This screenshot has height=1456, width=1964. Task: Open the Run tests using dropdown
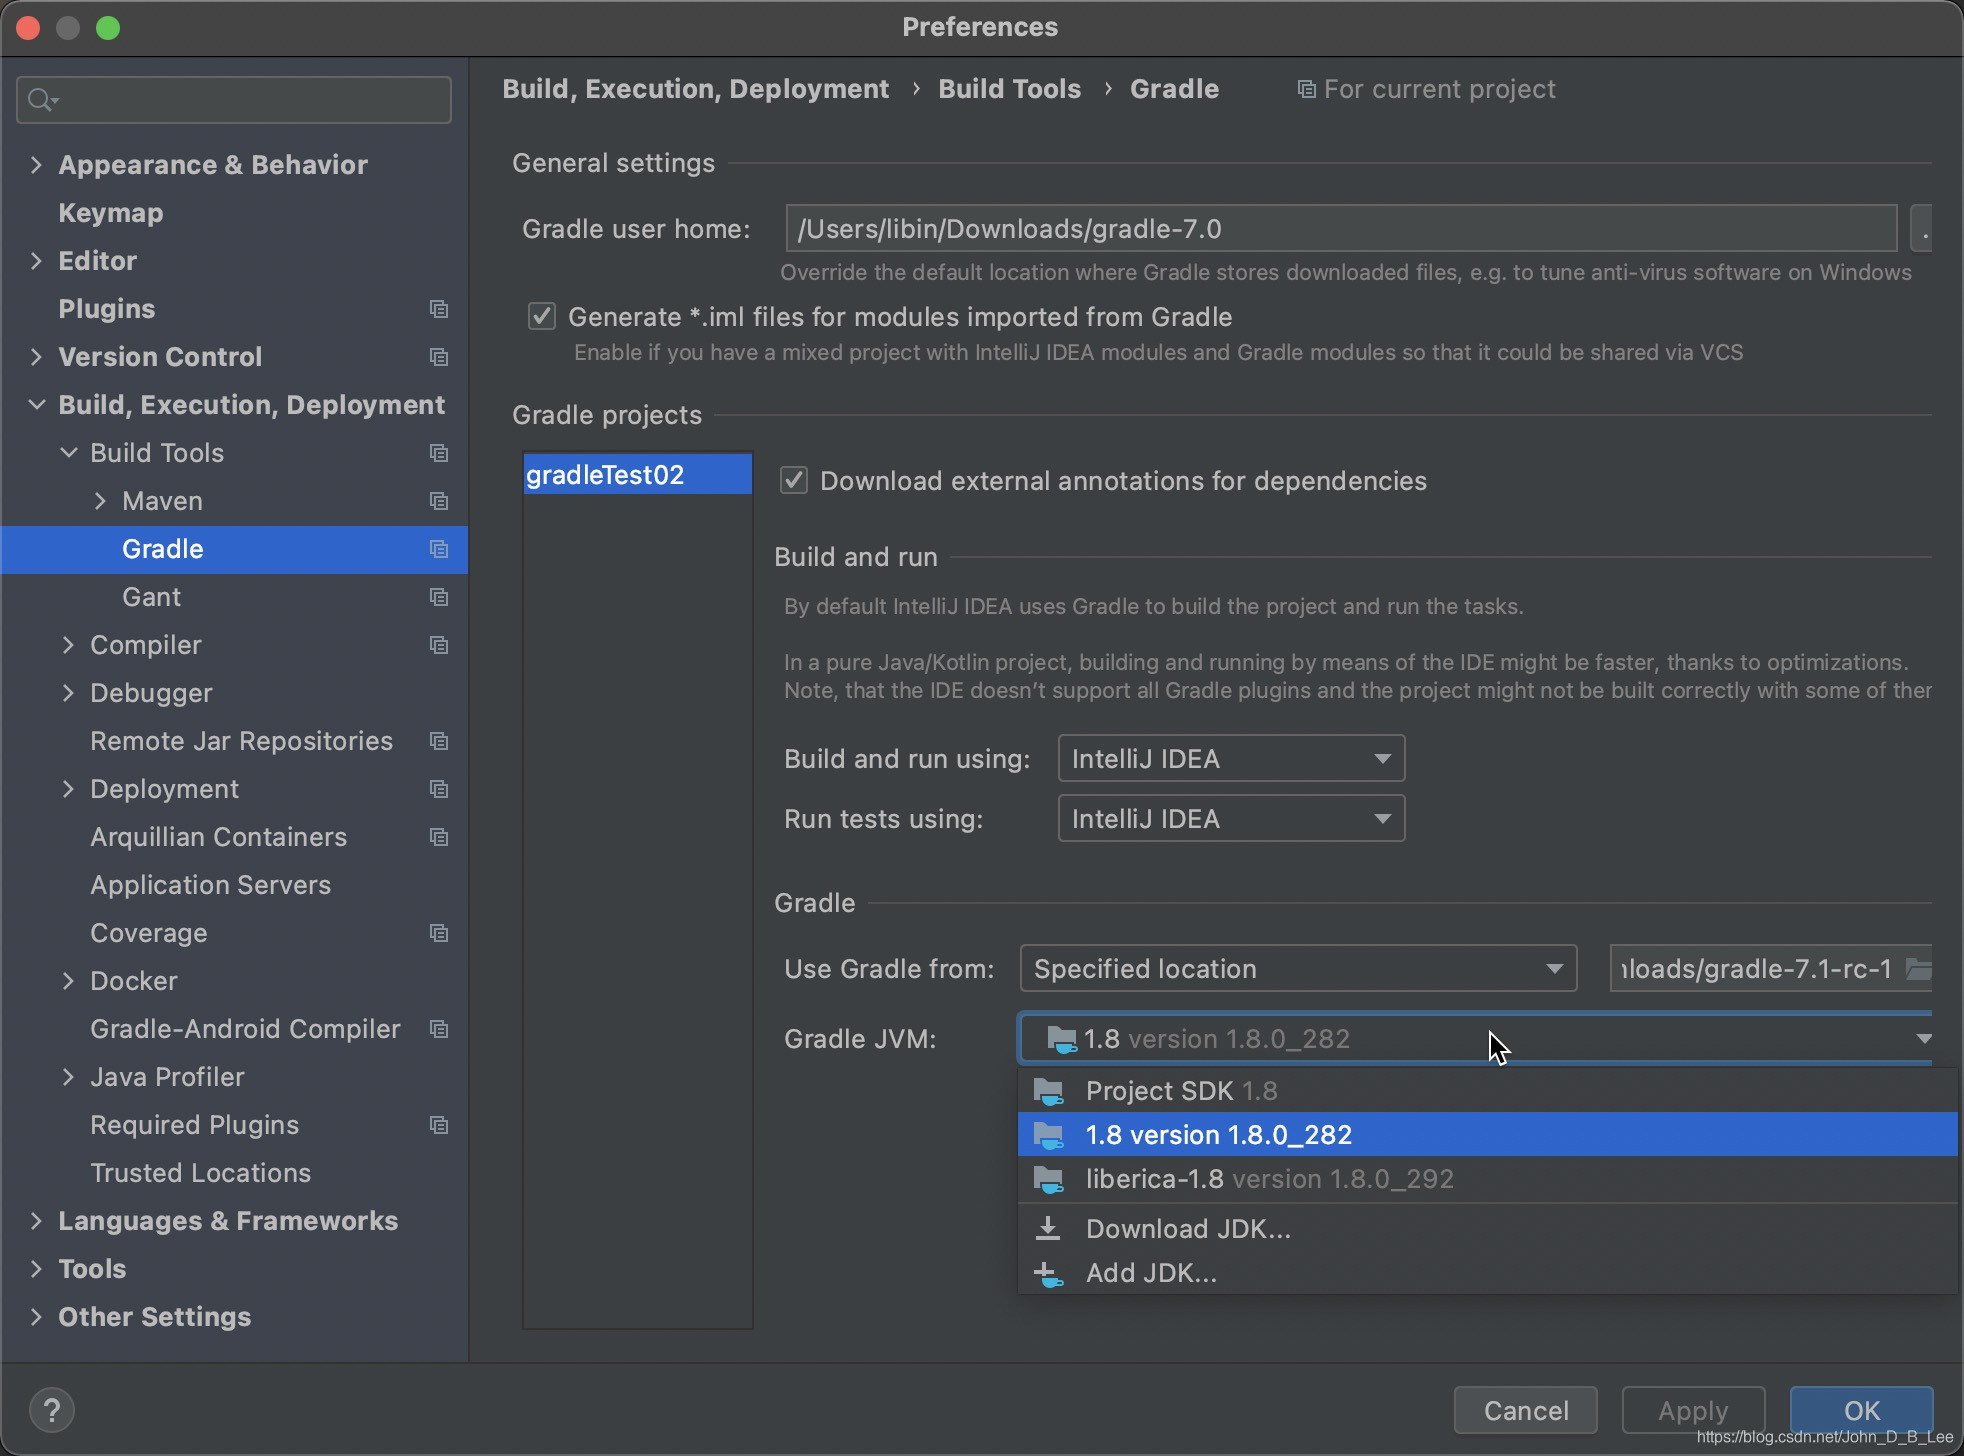(x=1231, y=819)
